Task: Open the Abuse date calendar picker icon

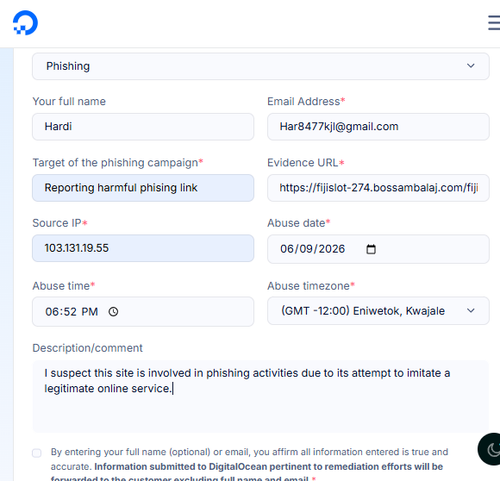Action: click(x=371, y=249)
